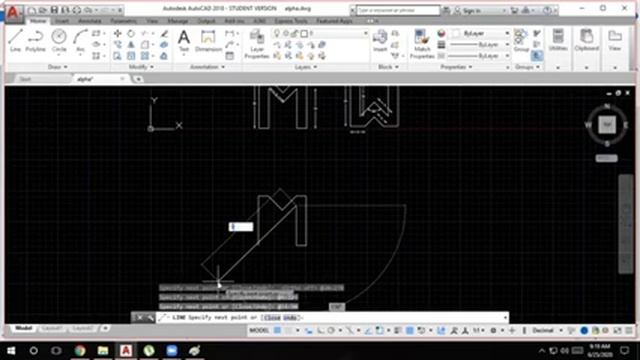This screenshot has width=640, height=360.
Task: Open the Decimal units dropdown
Action: 548,331
